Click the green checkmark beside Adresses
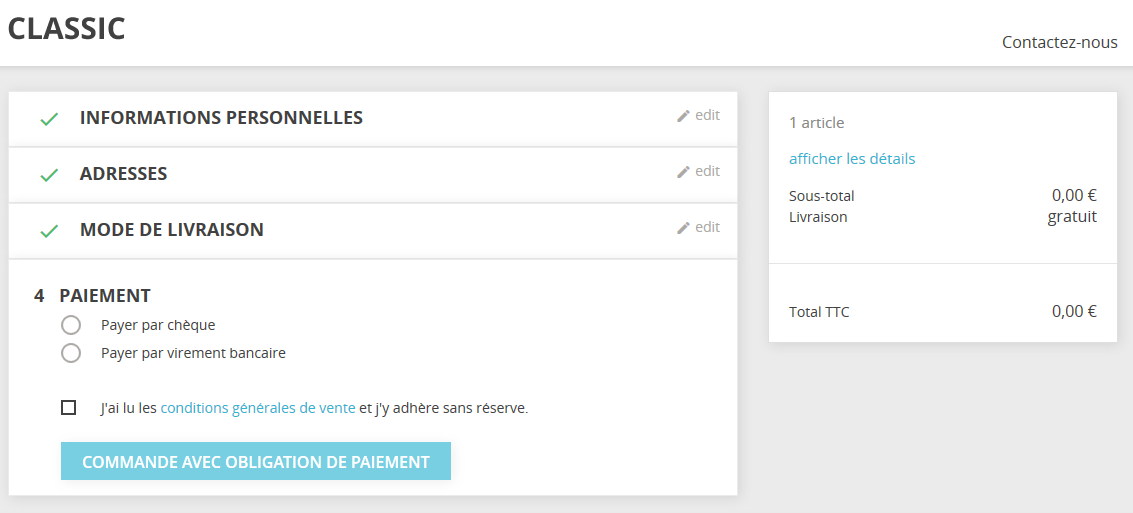 coord(49,175)
